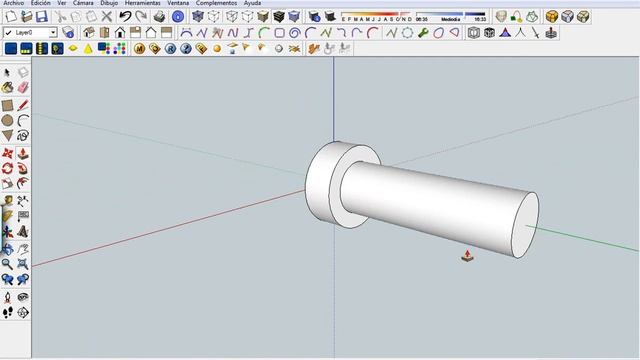Open the Complementos menu
Screen dimensions: 640x360
pyautogui.click(x=216, y=3)
